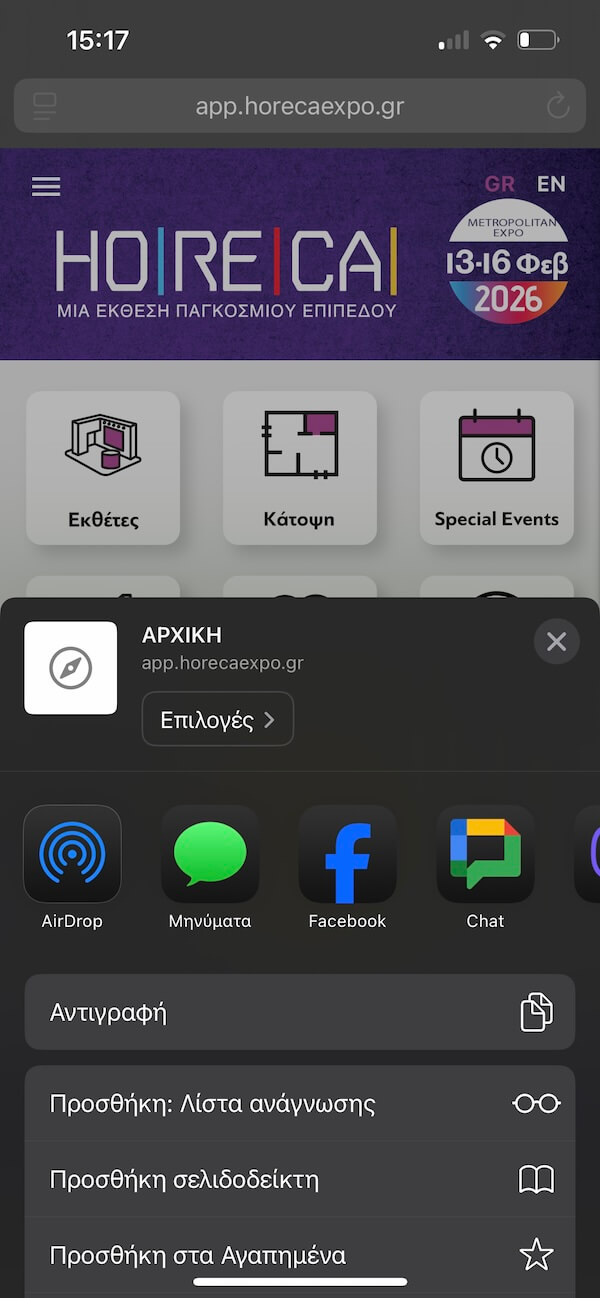
Task: Reload the page with the refresh icon
Action: pos(557,106)
